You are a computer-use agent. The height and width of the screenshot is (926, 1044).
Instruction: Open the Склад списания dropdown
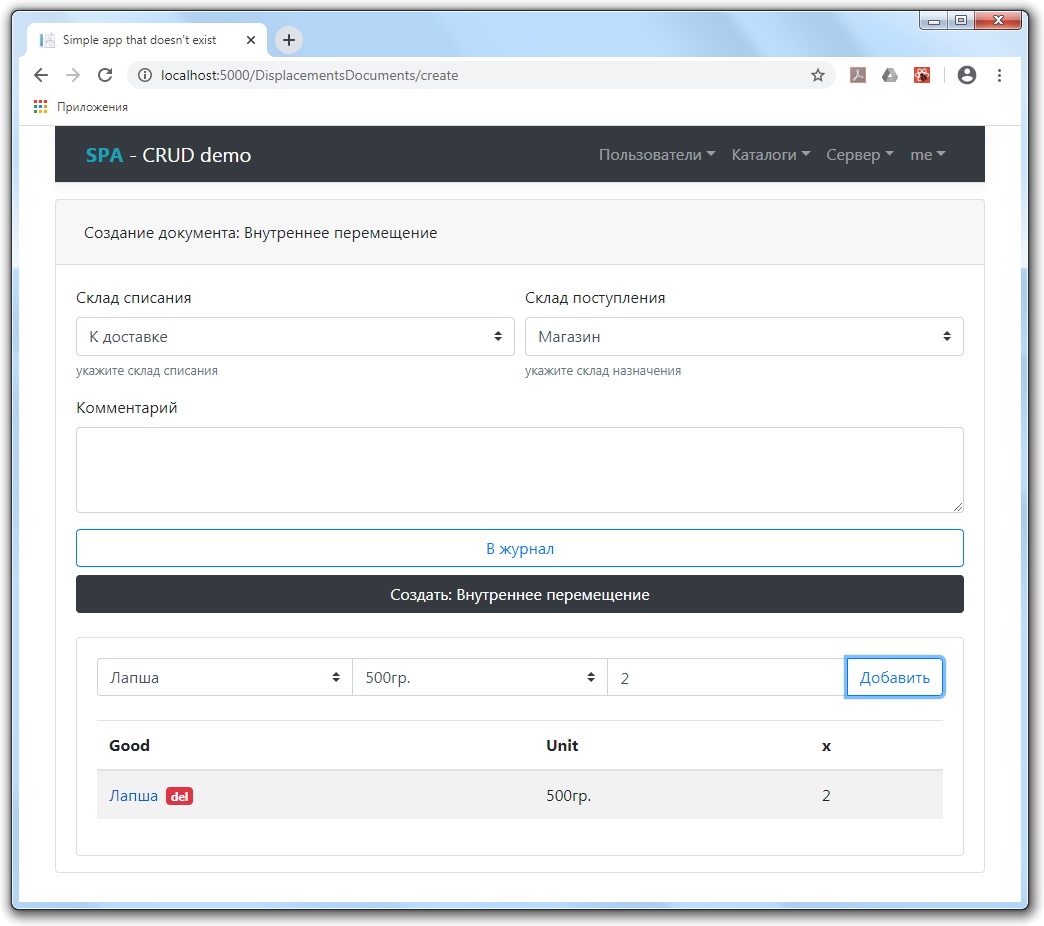click(x=295, y=336)
